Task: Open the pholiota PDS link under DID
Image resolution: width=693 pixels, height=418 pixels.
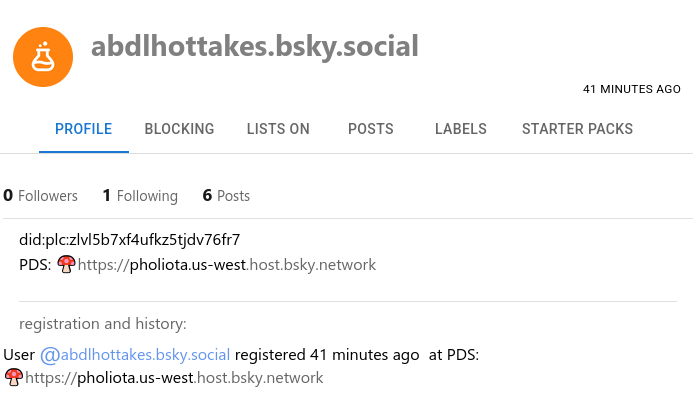Action: coord(226,265)
